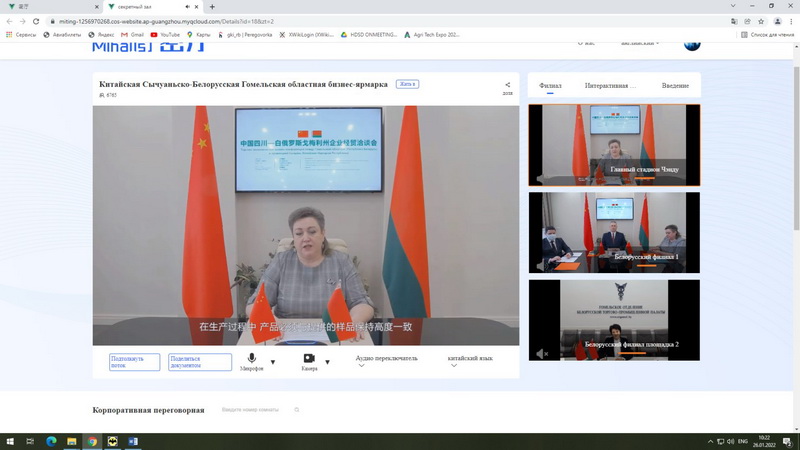Viewport: 800px width, 450px height.
Task: Open the Сервисы apps bookmark
Action: (21, 35)
